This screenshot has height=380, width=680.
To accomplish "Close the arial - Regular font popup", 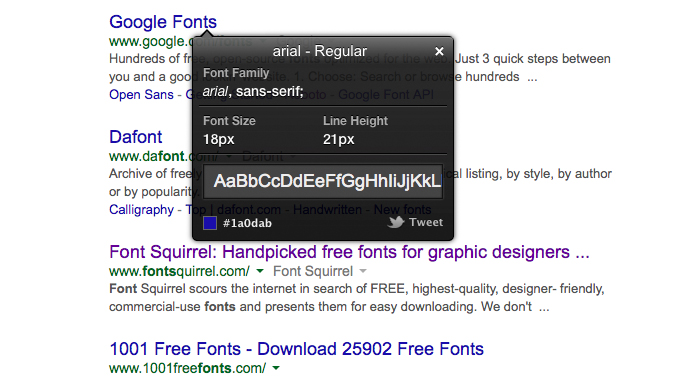I will pyautogui.click(x=439, y=52).
